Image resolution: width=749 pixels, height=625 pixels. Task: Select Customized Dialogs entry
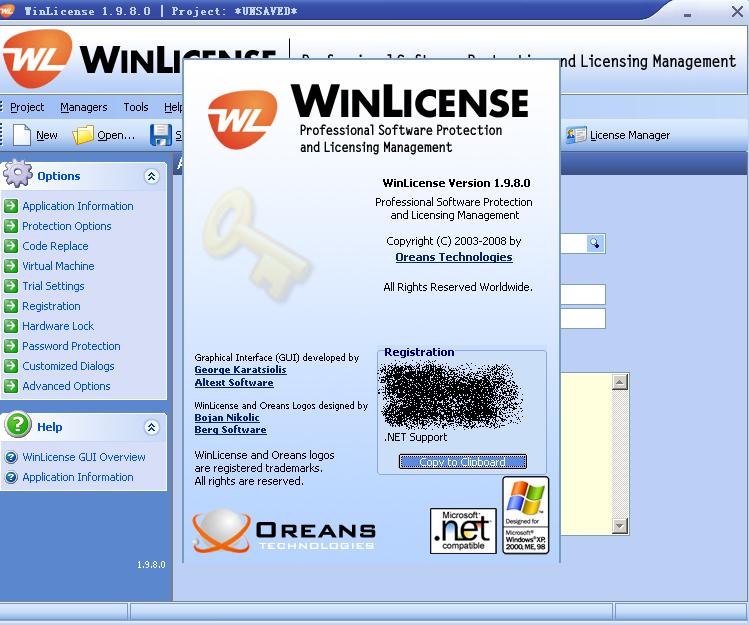point(68,366)
